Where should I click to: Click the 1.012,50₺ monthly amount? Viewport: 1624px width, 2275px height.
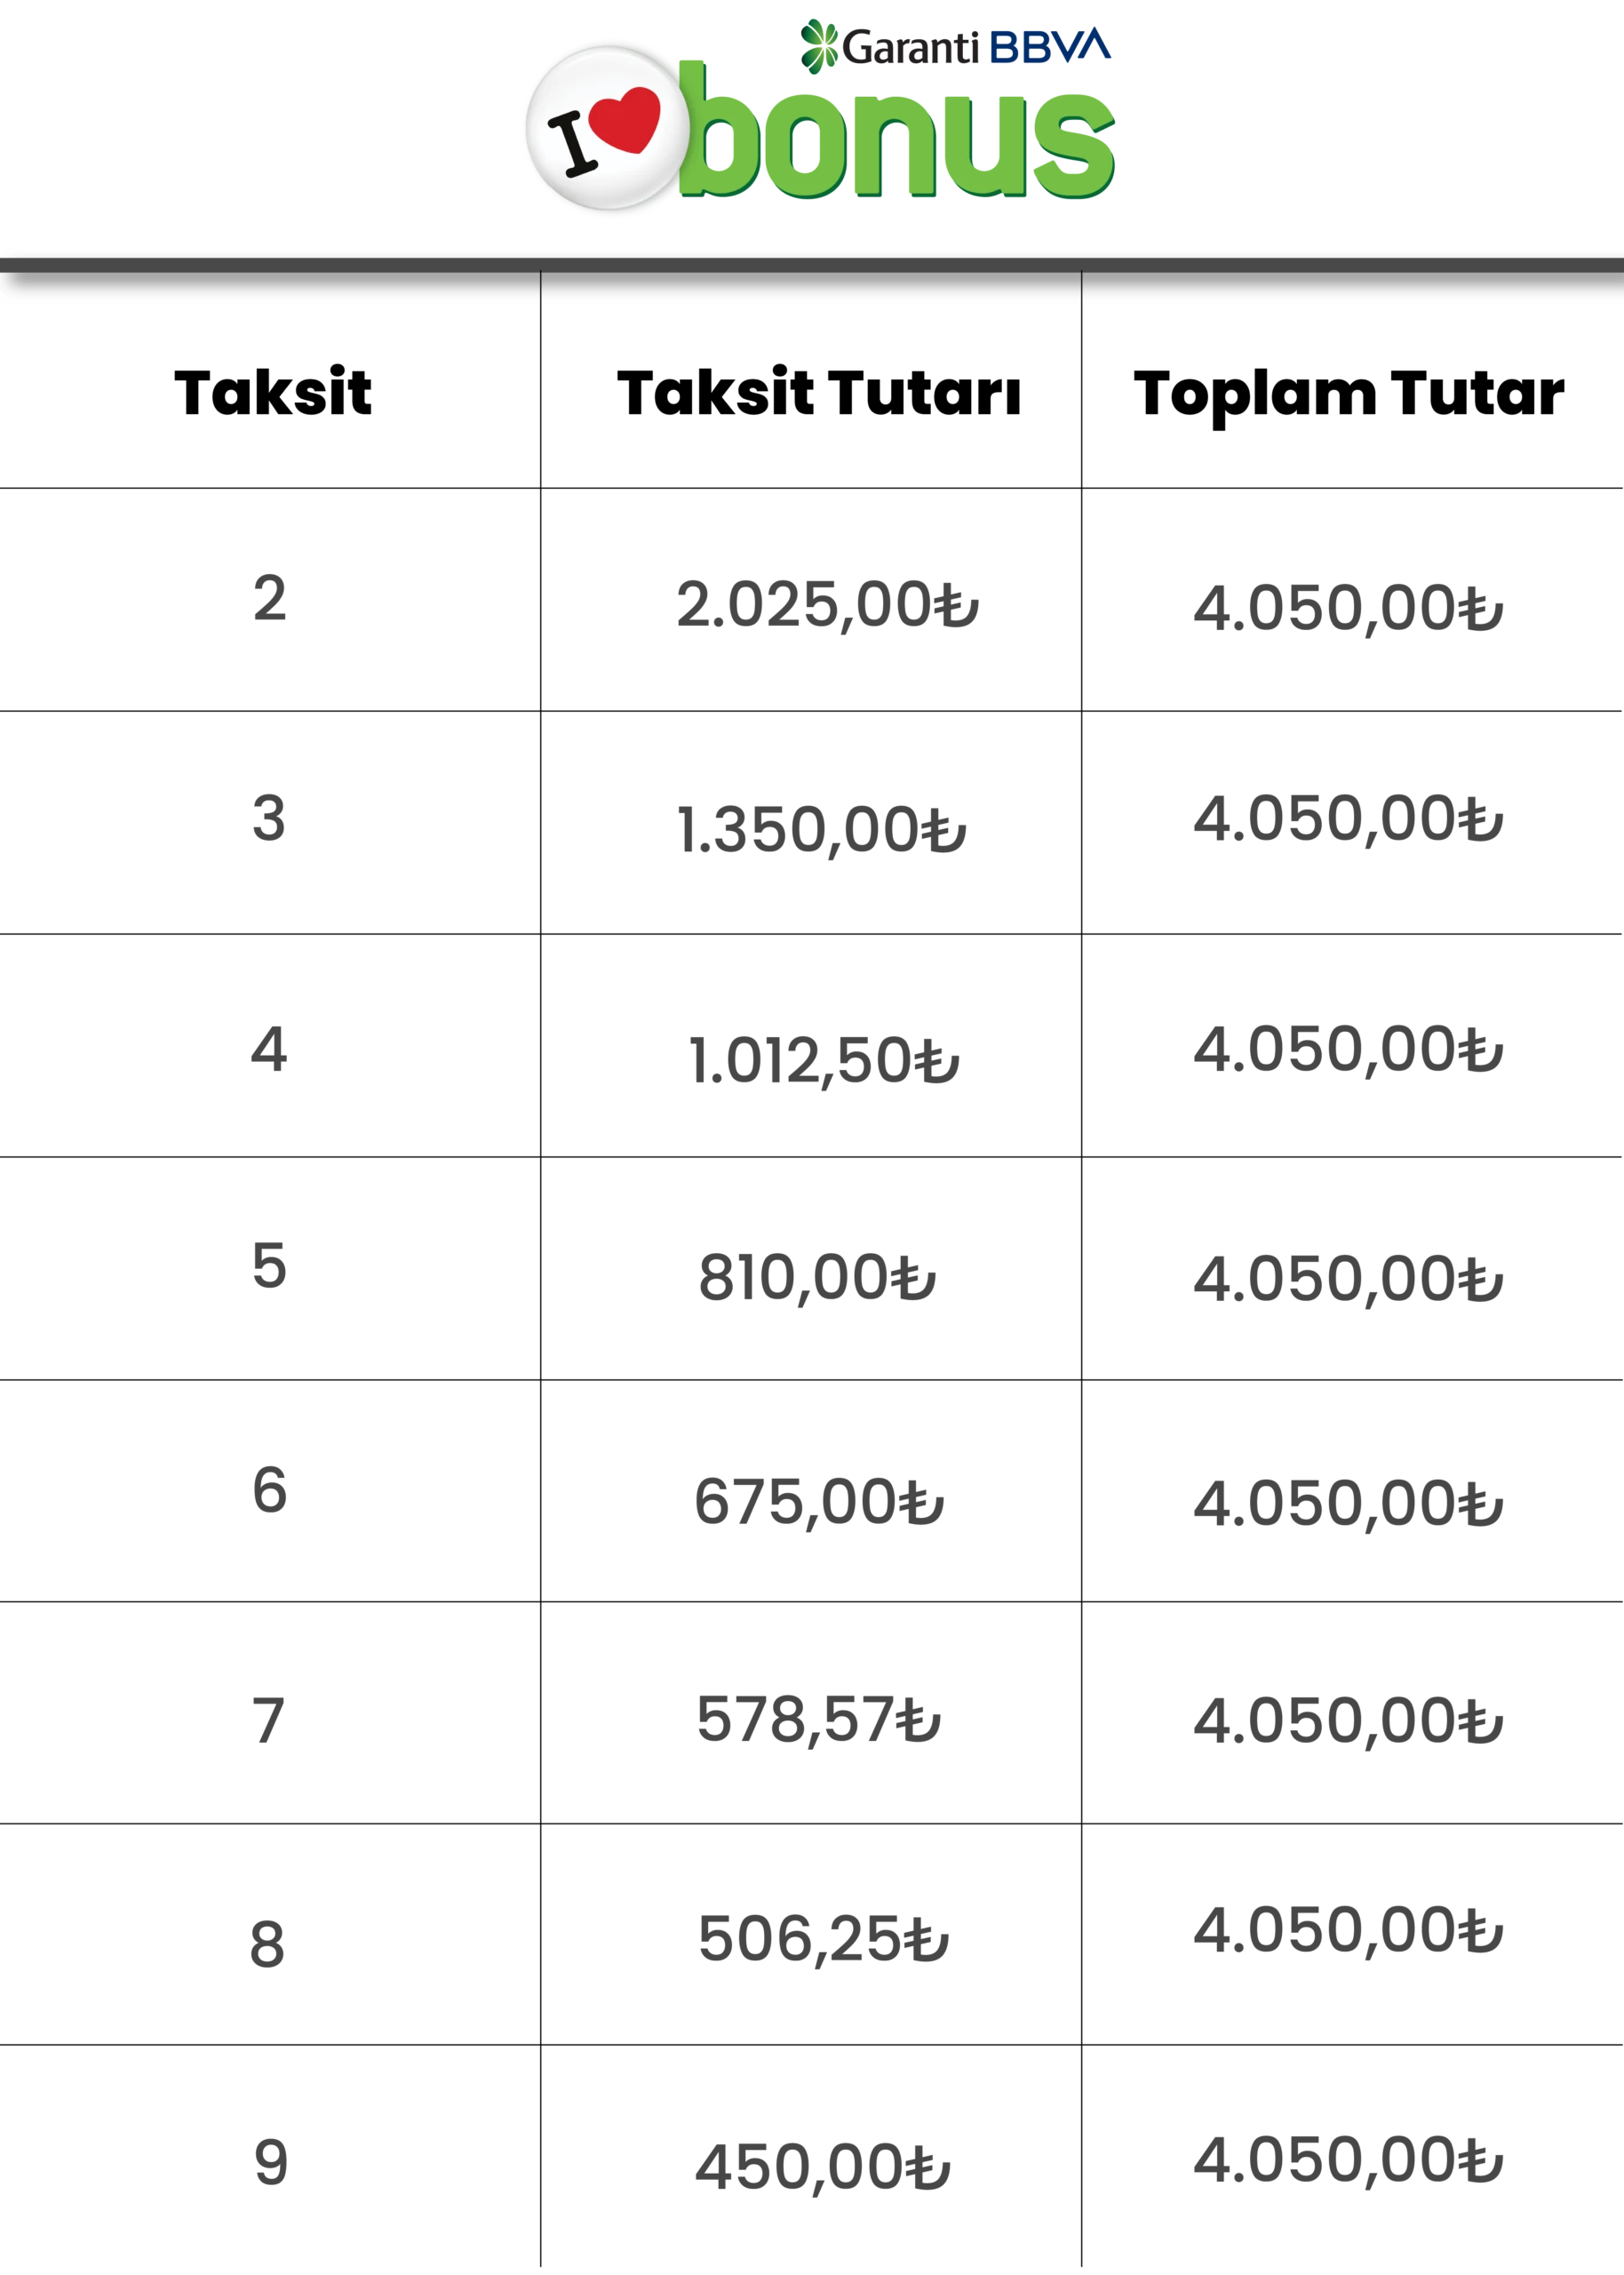pyautogui.click(x=823, y=1060)
